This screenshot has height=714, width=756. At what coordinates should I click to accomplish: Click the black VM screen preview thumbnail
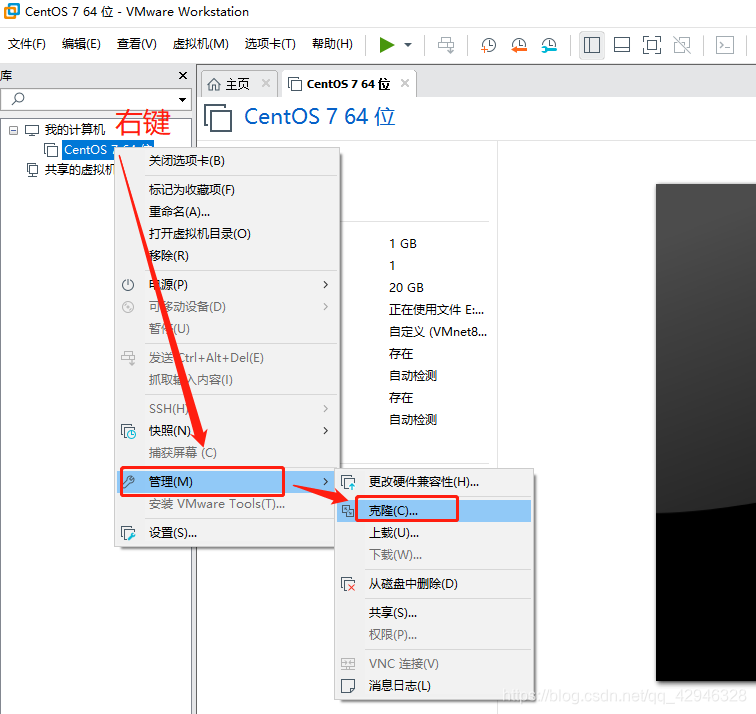tap(706, 432)
